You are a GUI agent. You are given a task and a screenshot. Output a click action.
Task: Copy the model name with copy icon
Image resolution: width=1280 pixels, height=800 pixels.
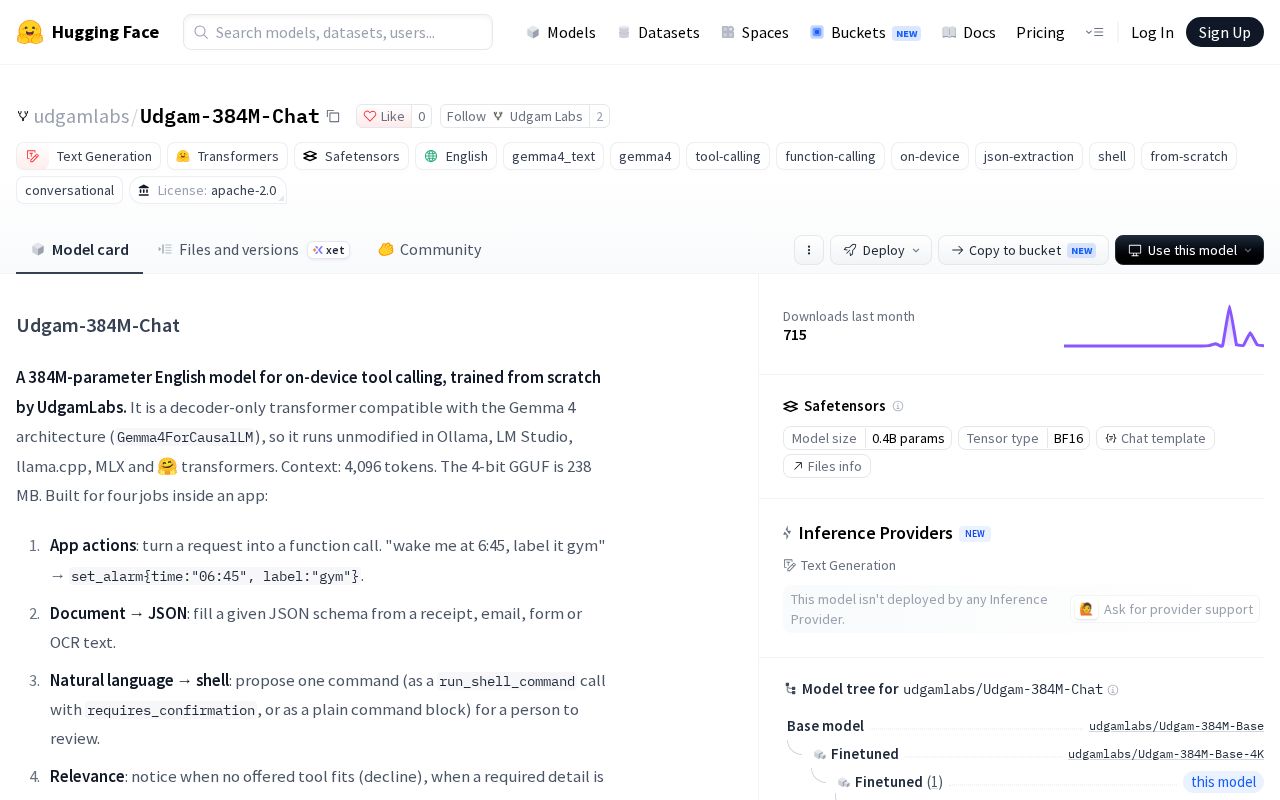click(333, 116)
